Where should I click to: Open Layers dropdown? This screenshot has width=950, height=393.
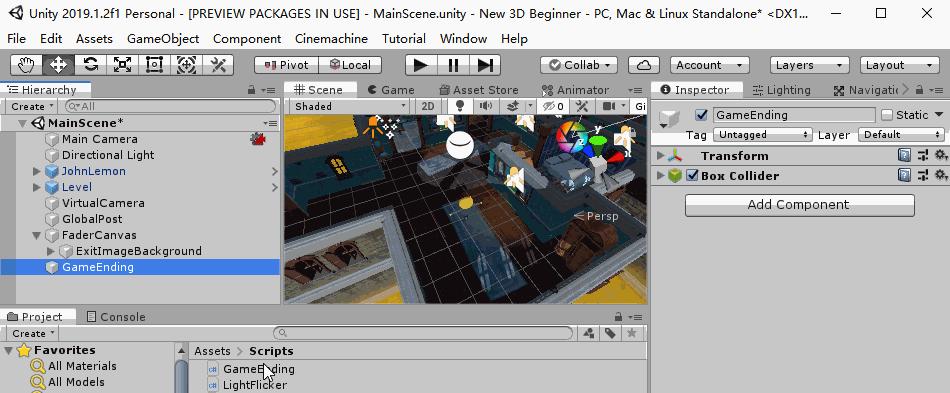(809, 65)
